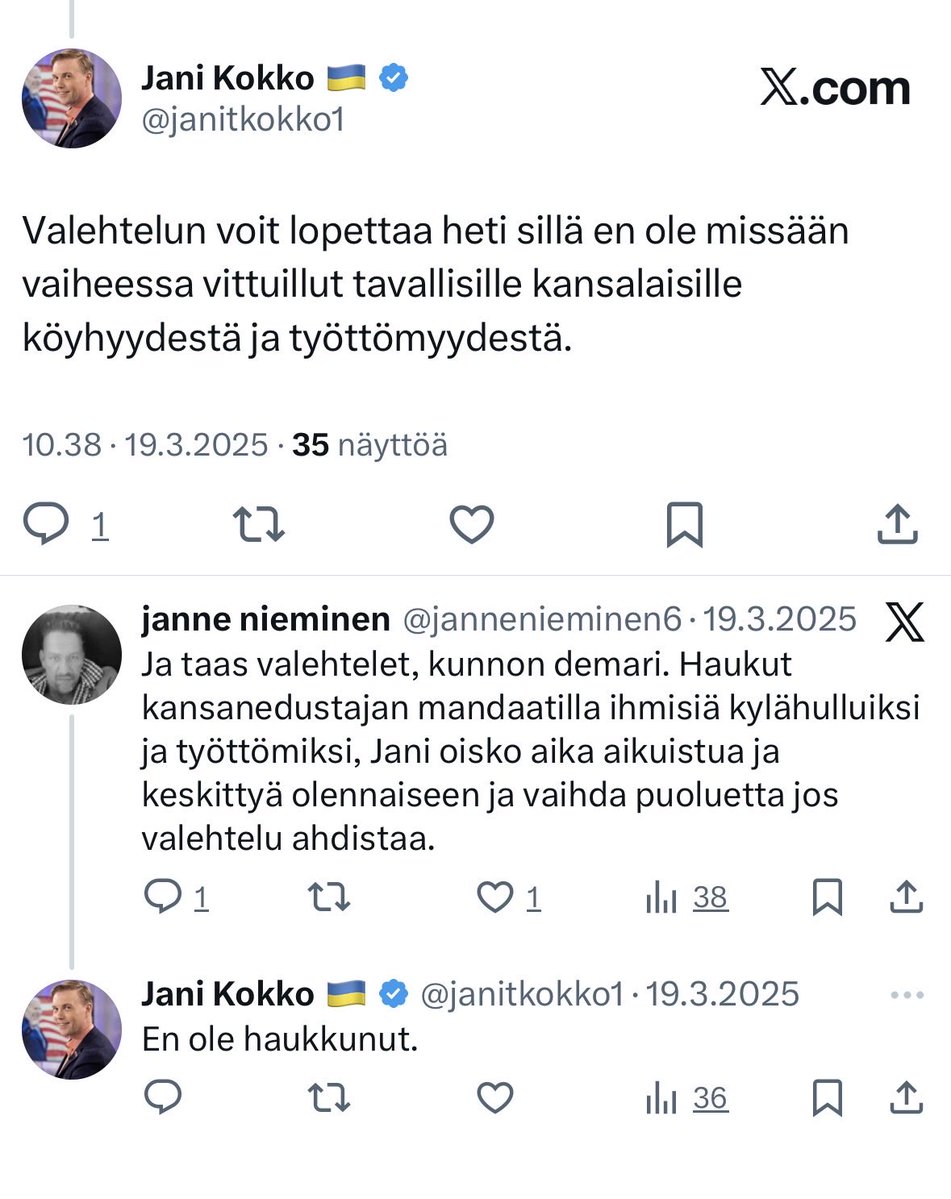Share the main Jani Kokko post
The width and height of the screenshot is (951, 1199).
[897, 524]
